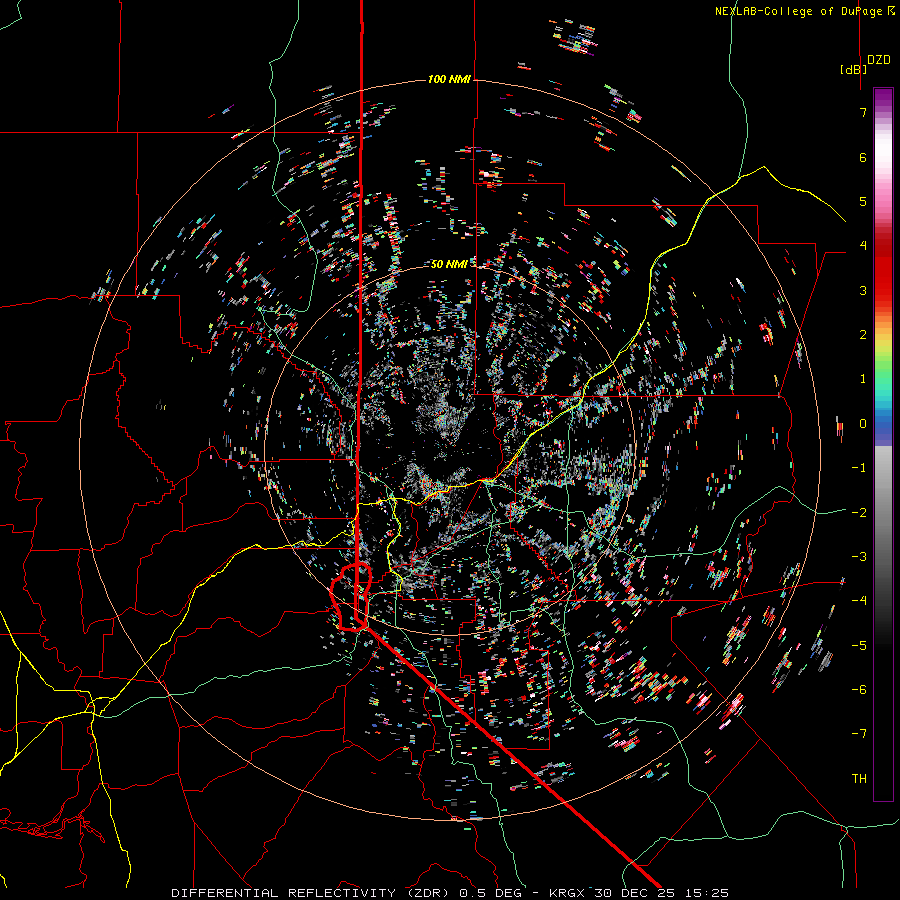Click the 6 value on the color scale
This screenshot has width=900, height=900.
[x=863, y=157]
